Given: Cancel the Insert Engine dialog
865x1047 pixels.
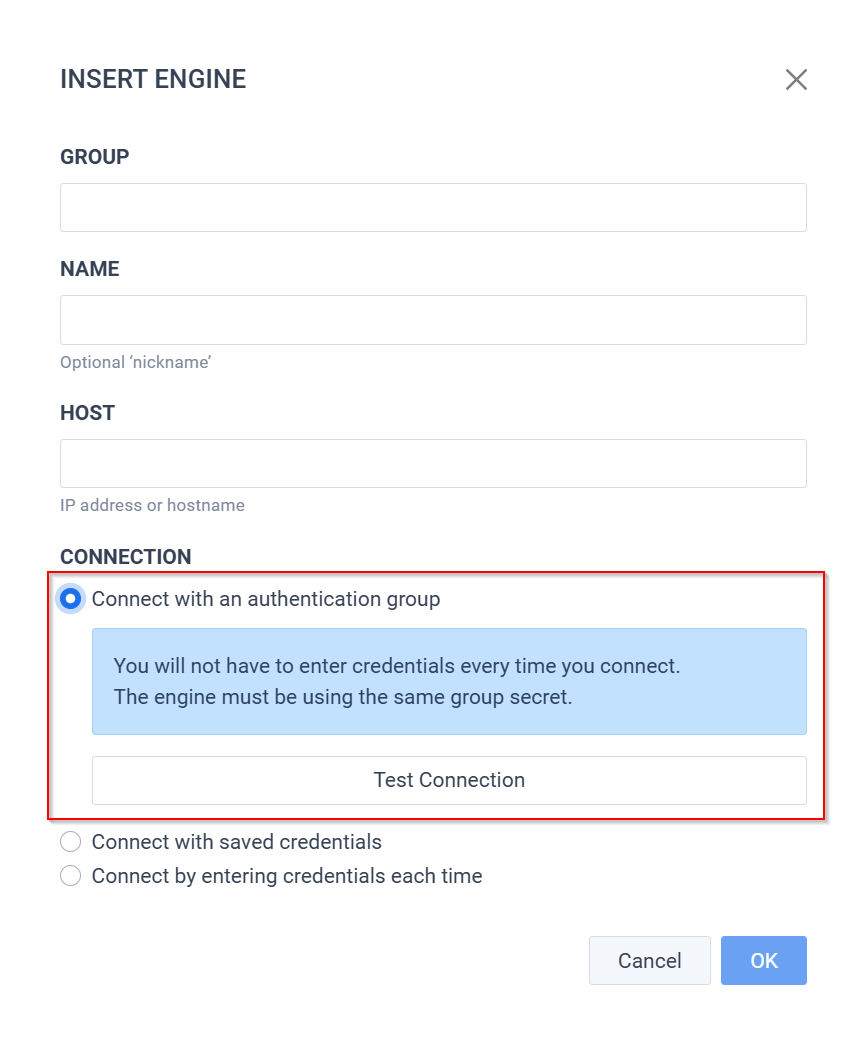Looking at the screenshot, I should click(650, 960).
